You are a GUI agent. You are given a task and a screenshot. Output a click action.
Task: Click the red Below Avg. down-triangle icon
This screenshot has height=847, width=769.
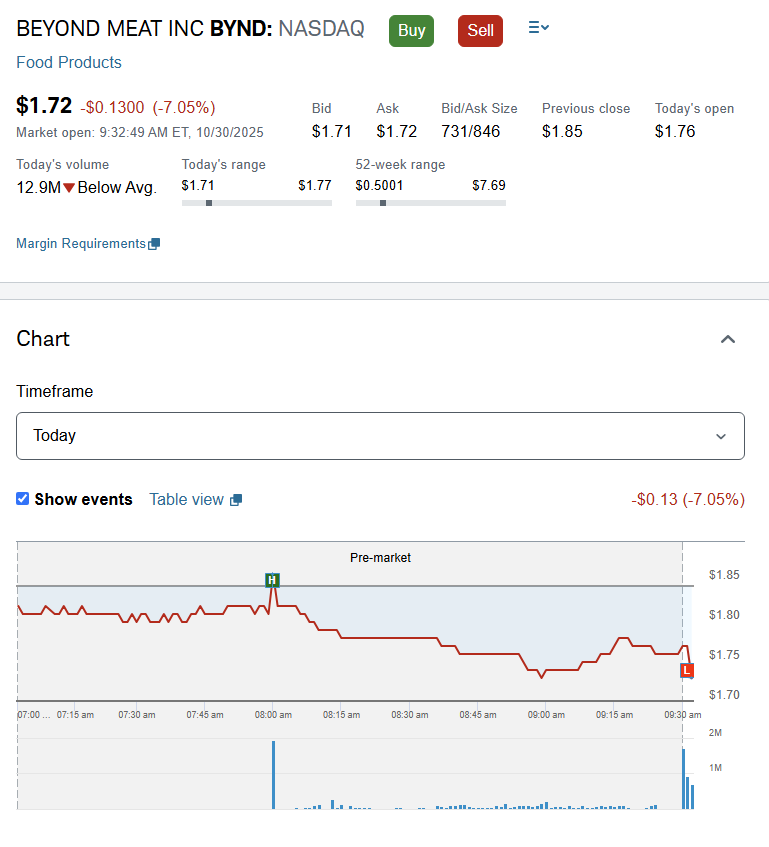coord(69,188)
